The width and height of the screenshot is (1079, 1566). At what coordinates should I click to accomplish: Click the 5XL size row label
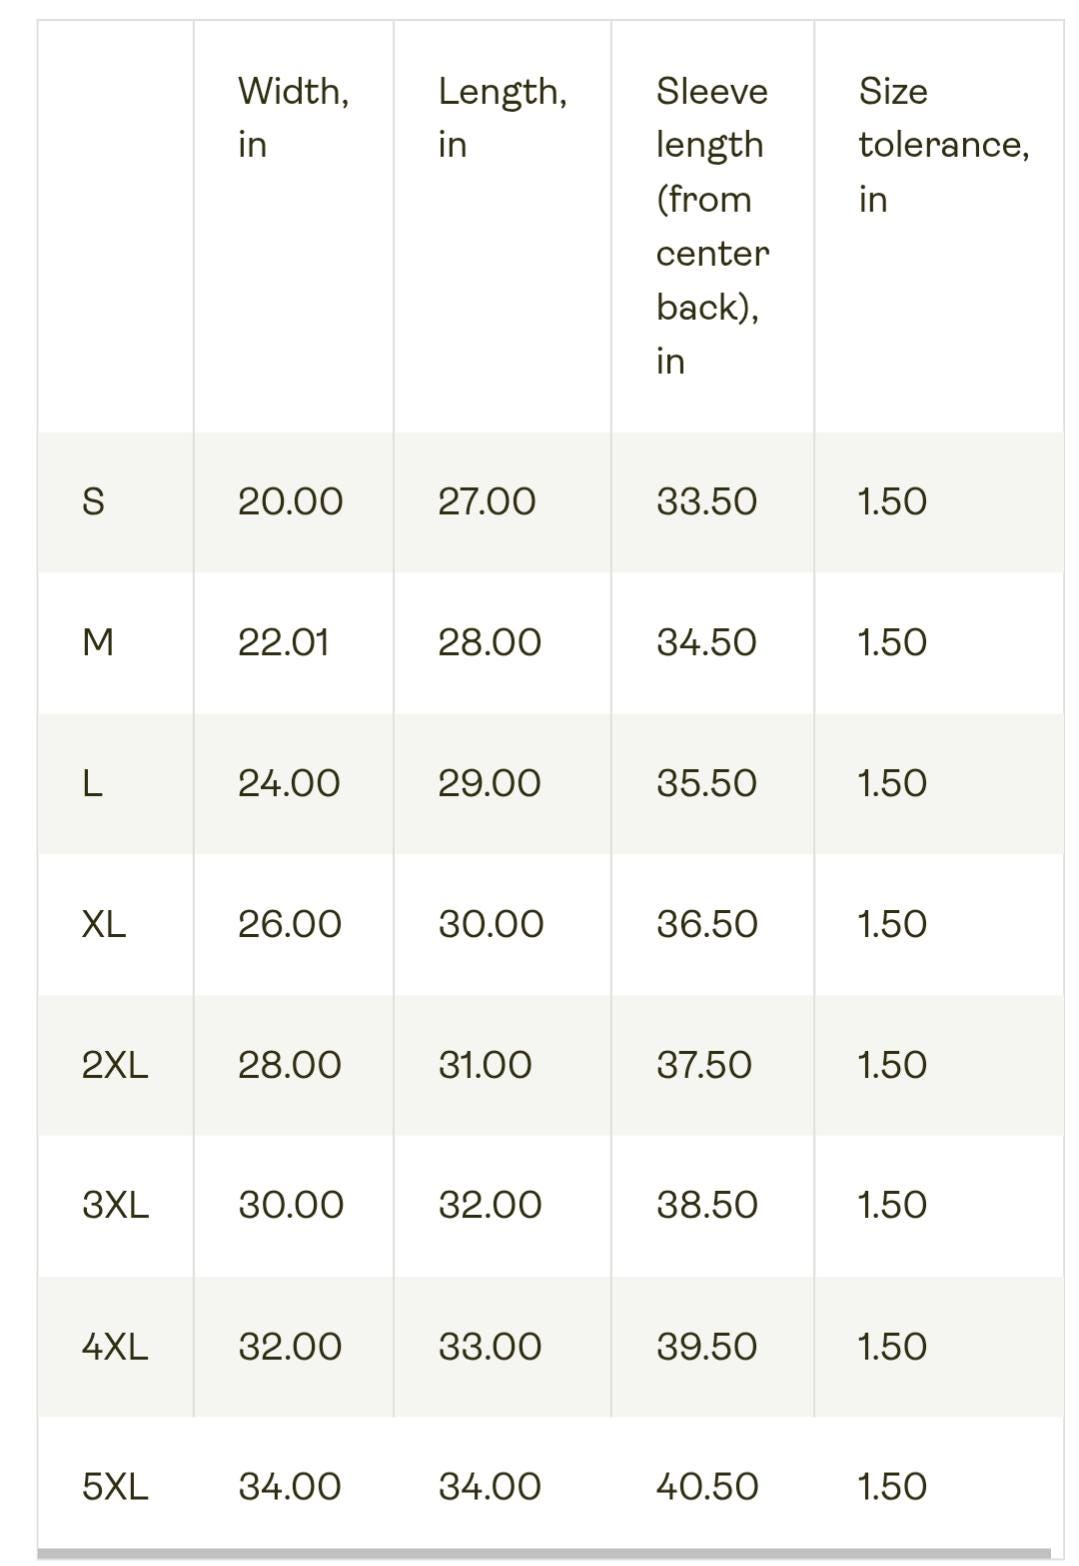[115, 1487]
